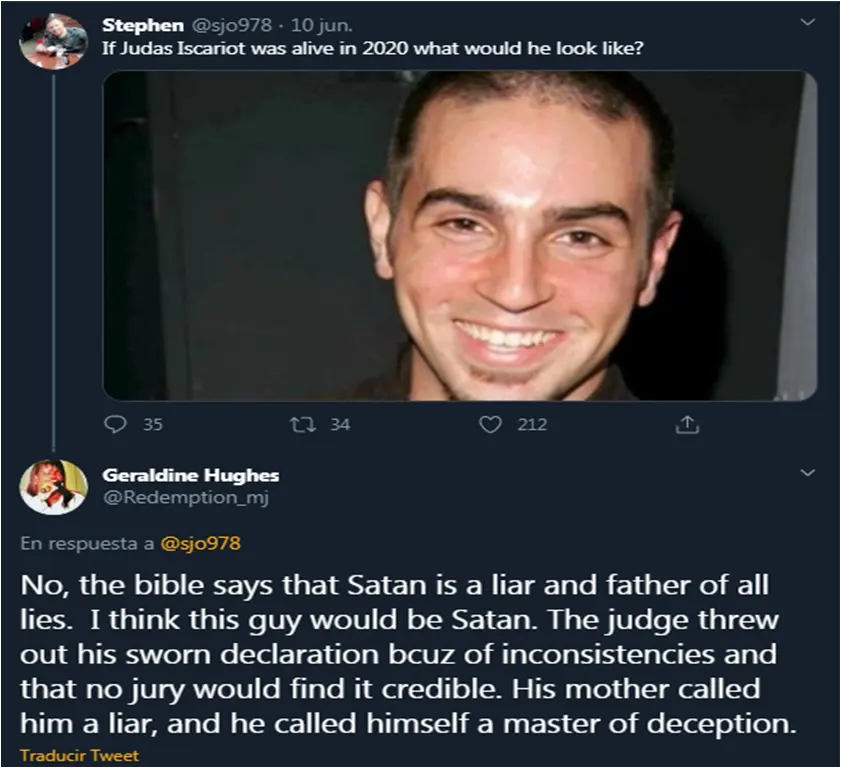Open Stephen's profile picture avatar
Screen dimensions: 841x768
(52, 41)
